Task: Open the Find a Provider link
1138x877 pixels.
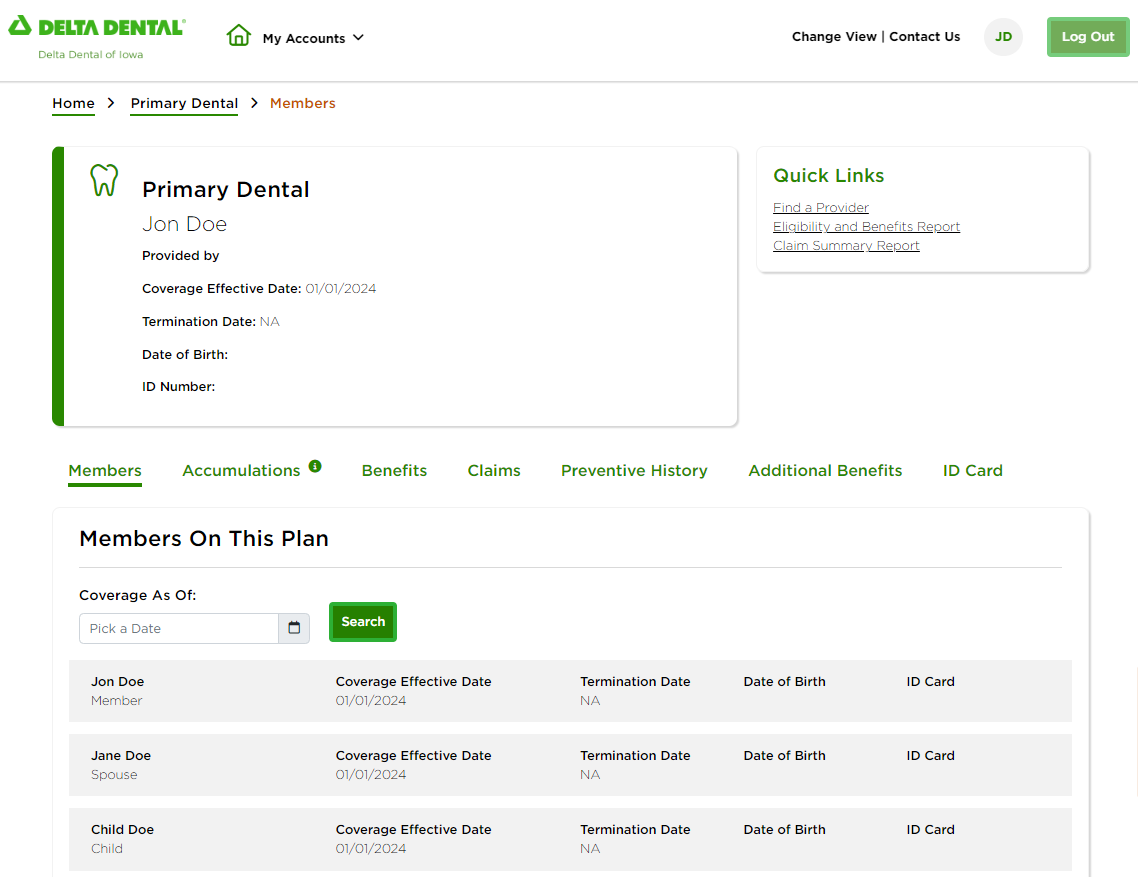Action: (x=820, y=208)
